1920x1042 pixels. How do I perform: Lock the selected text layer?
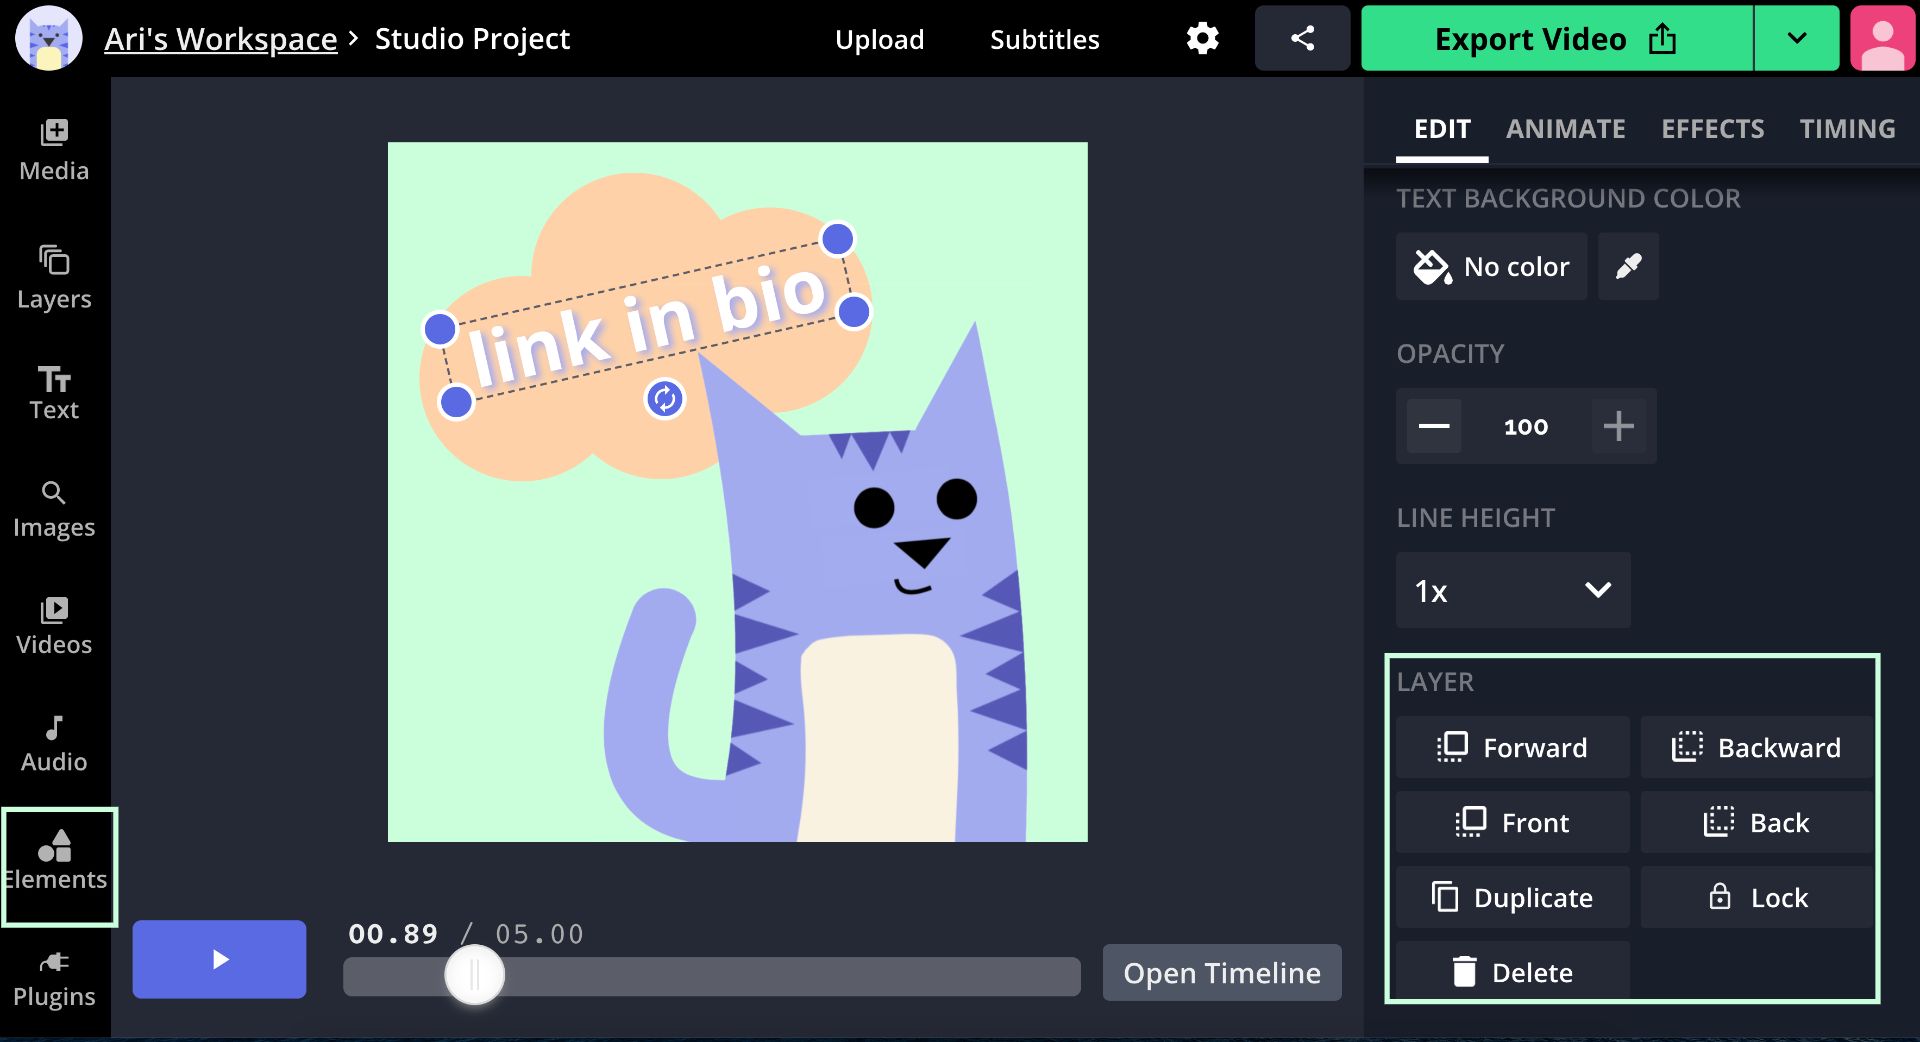[x=1757, y=897]
